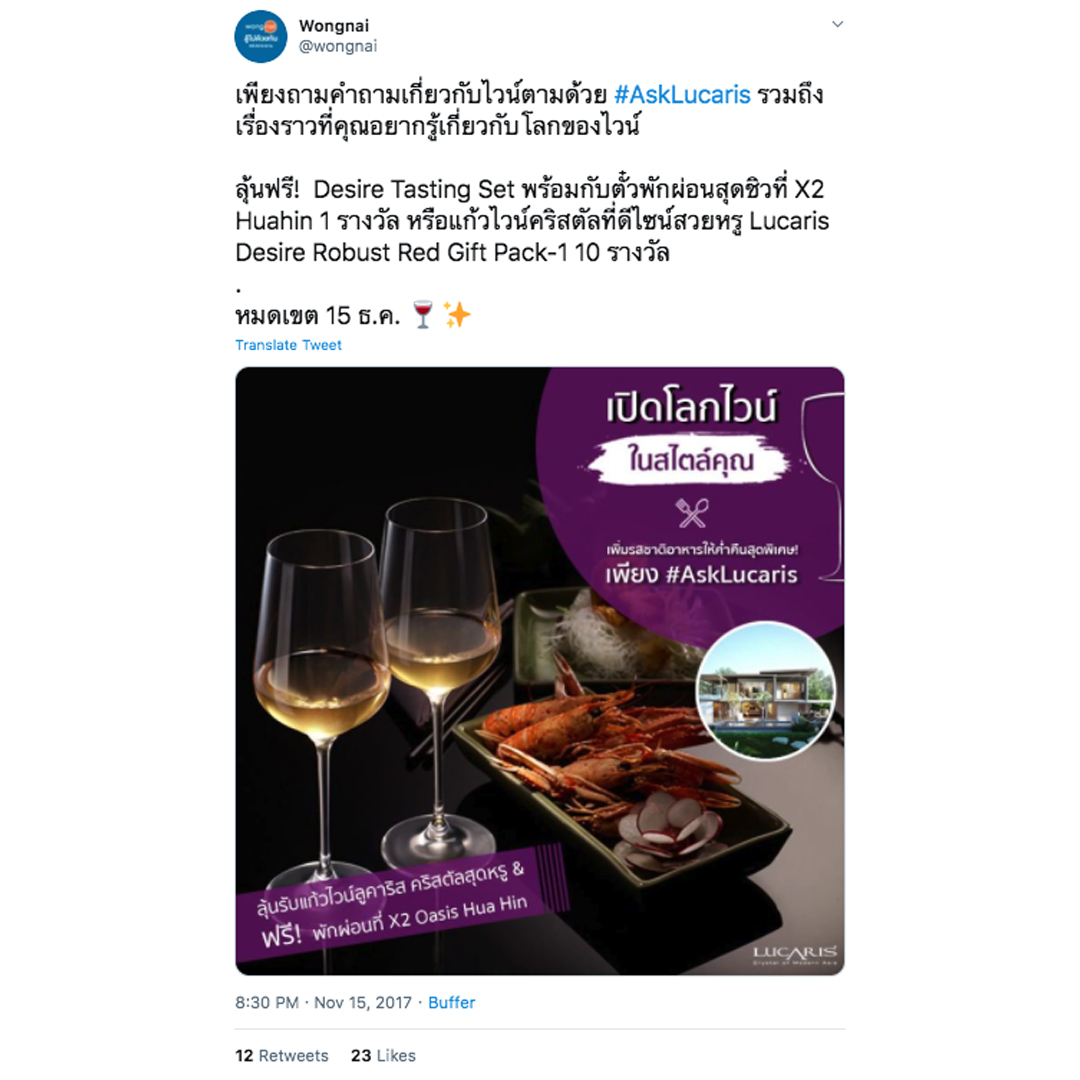This screenshot has width=1080, height=1080.
Task: Click the wine glass emoji
Action: (422, 315)
